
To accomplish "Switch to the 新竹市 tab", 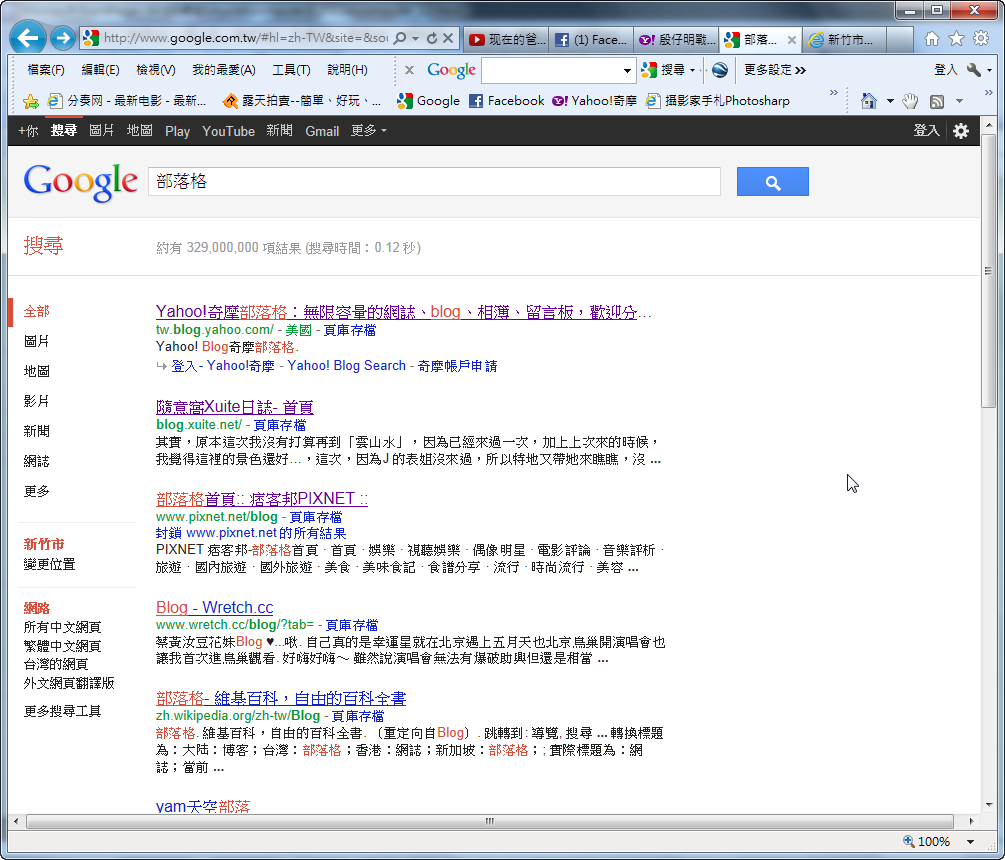I will coord(845,40).
